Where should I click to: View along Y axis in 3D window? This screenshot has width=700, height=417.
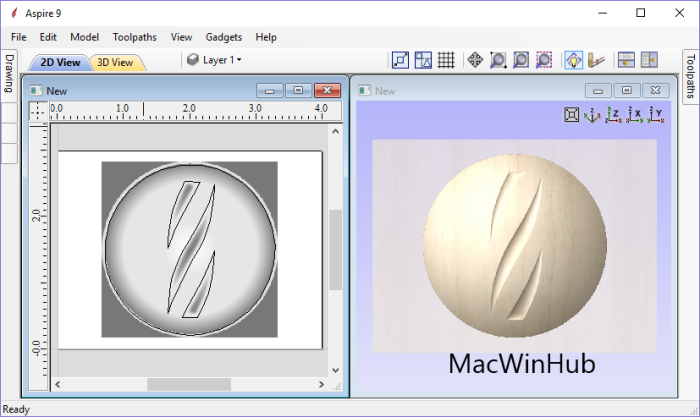point(656,115)
